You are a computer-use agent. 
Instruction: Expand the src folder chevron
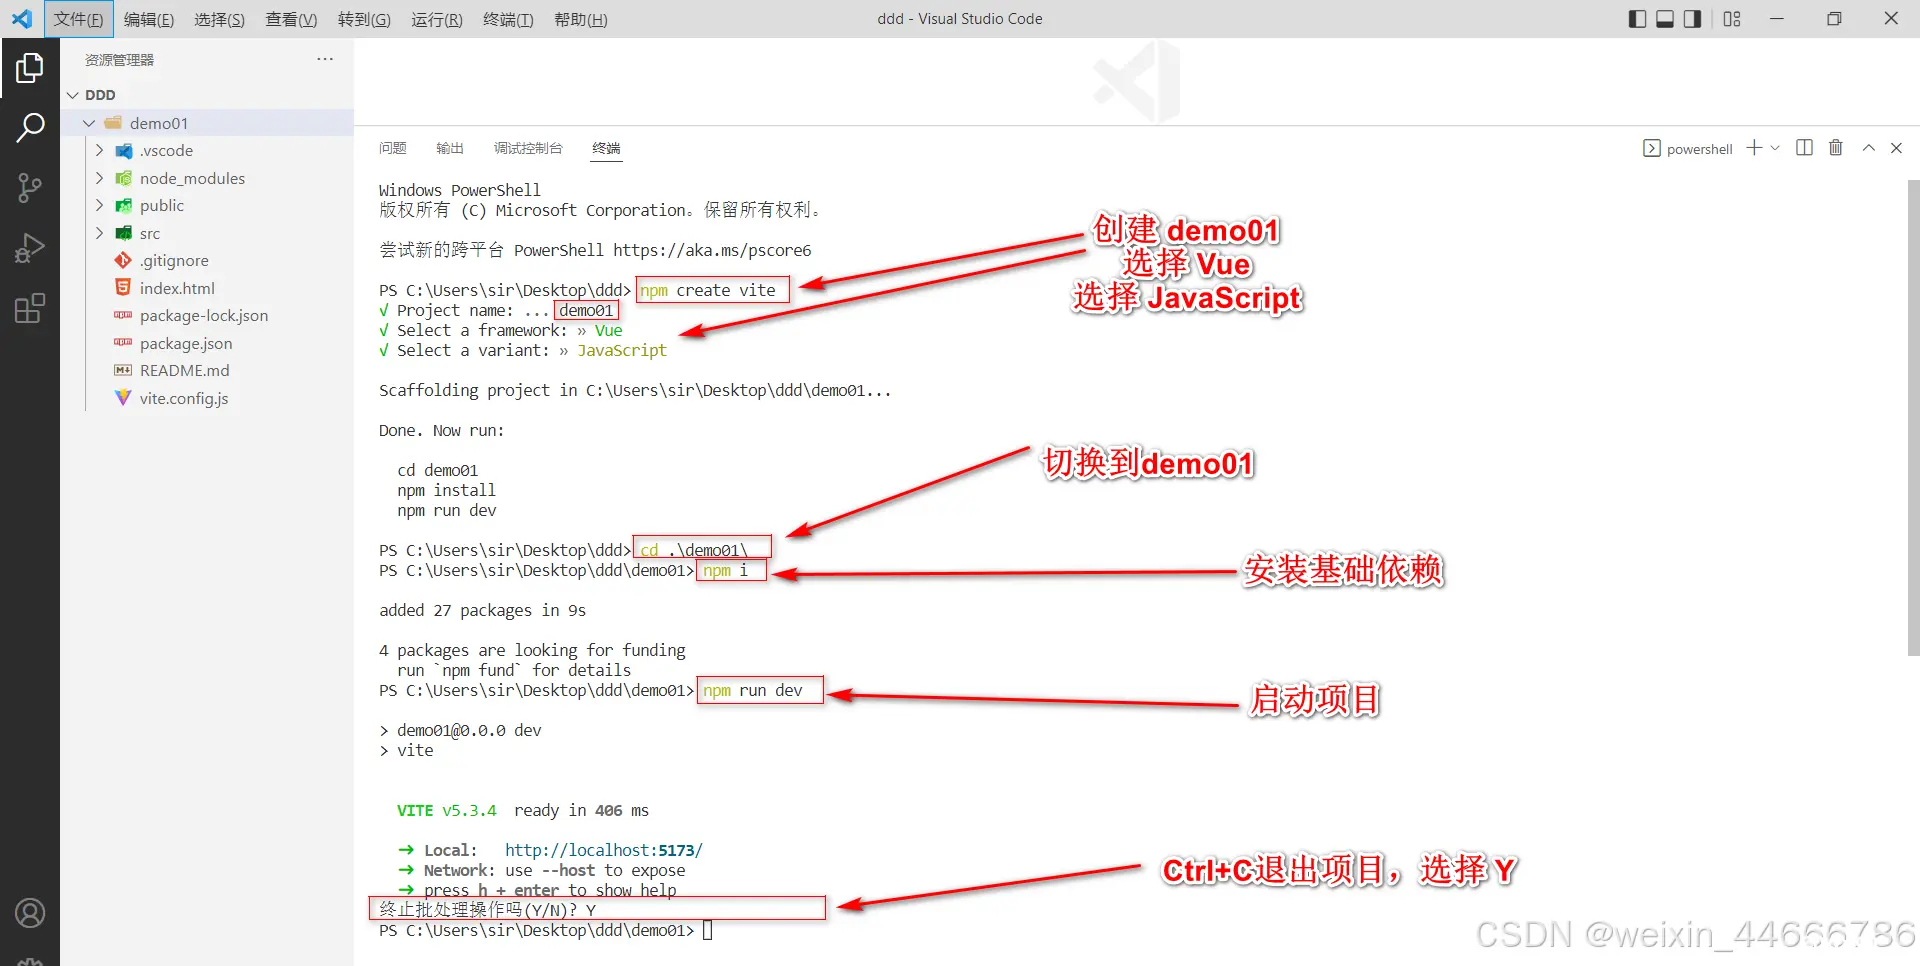pyautogui.click(x=99, y=233)
